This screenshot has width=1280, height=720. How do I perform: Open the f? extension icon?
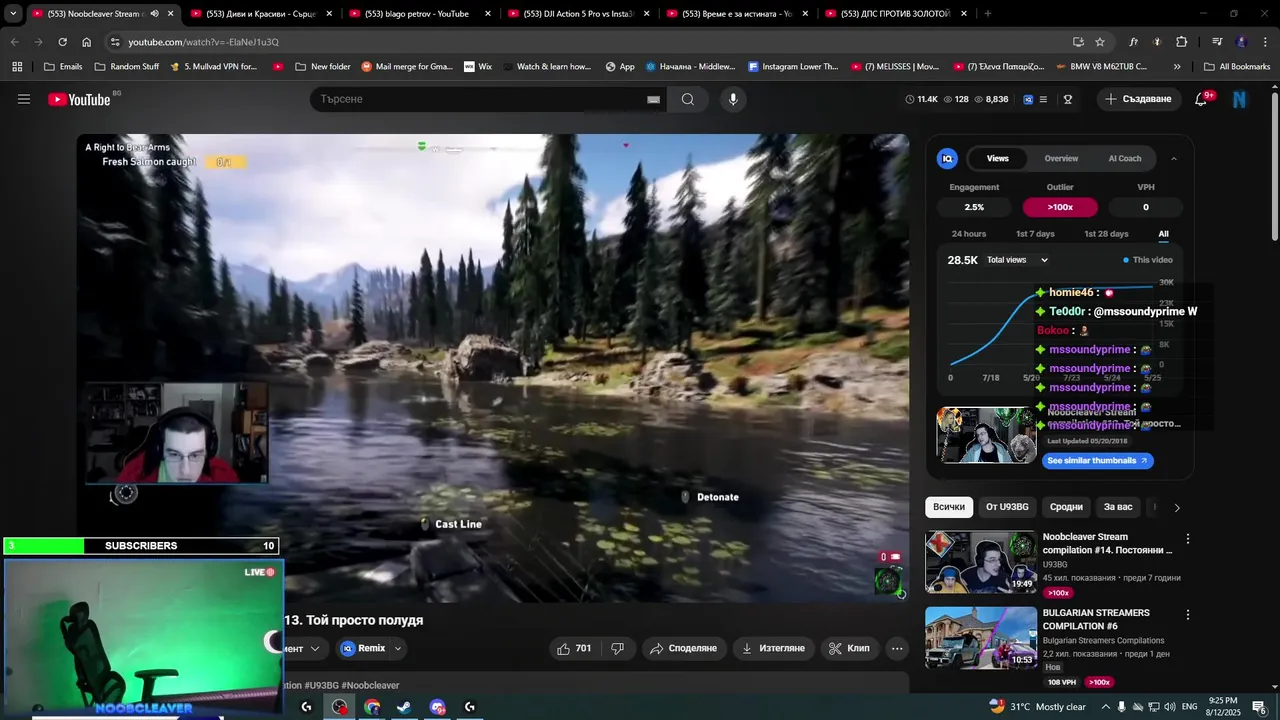click(x=1134, y=42)
